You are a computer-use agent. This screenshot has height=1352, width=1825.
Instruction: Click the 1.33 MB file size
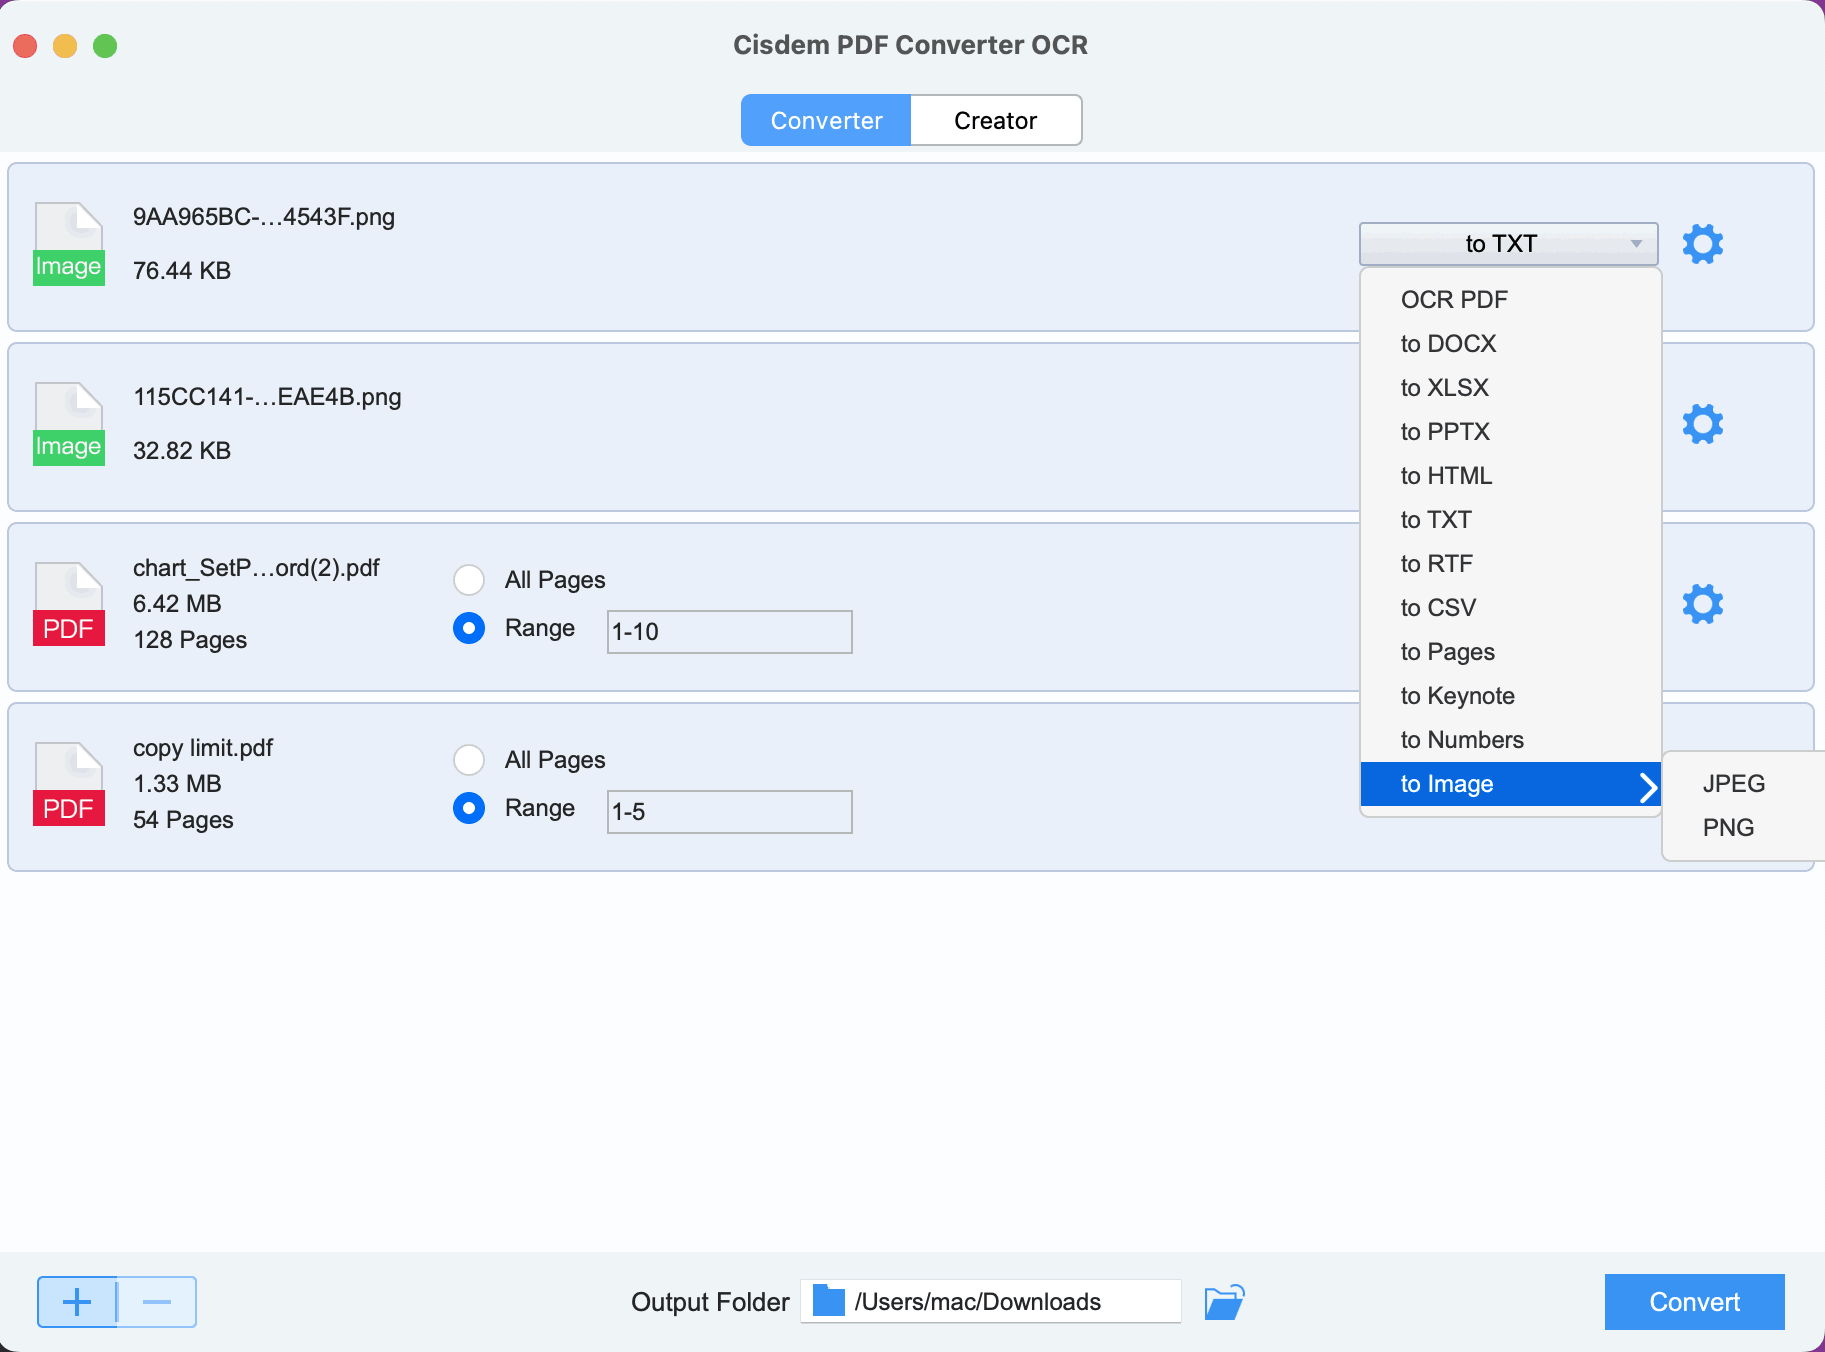177,784
